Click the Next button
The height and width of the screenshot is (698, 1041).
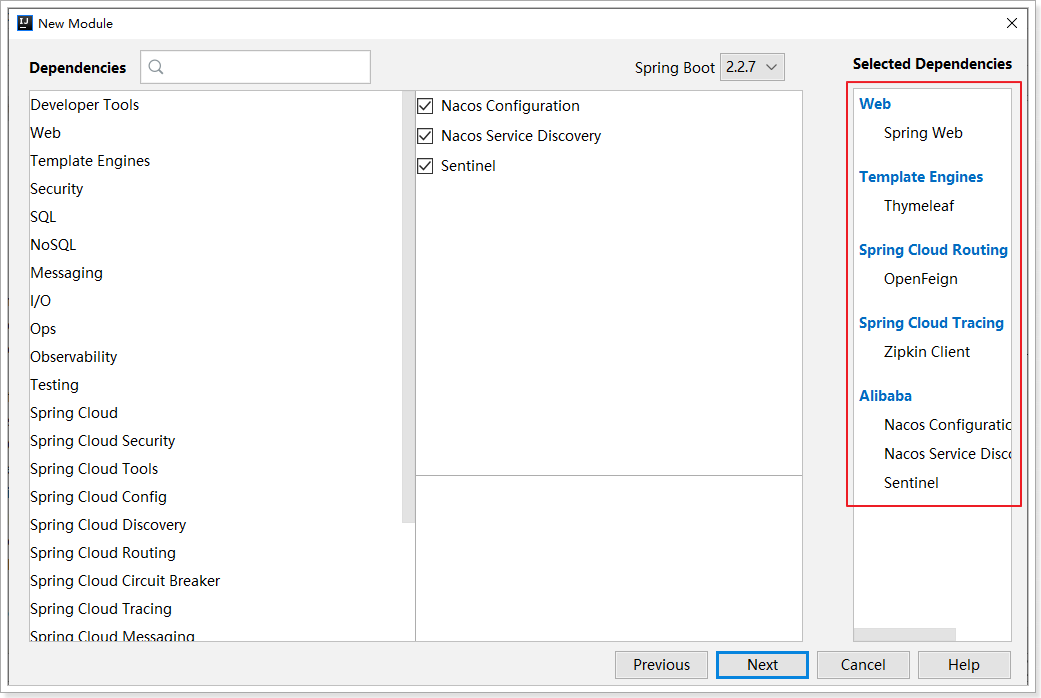coord(762,665)
